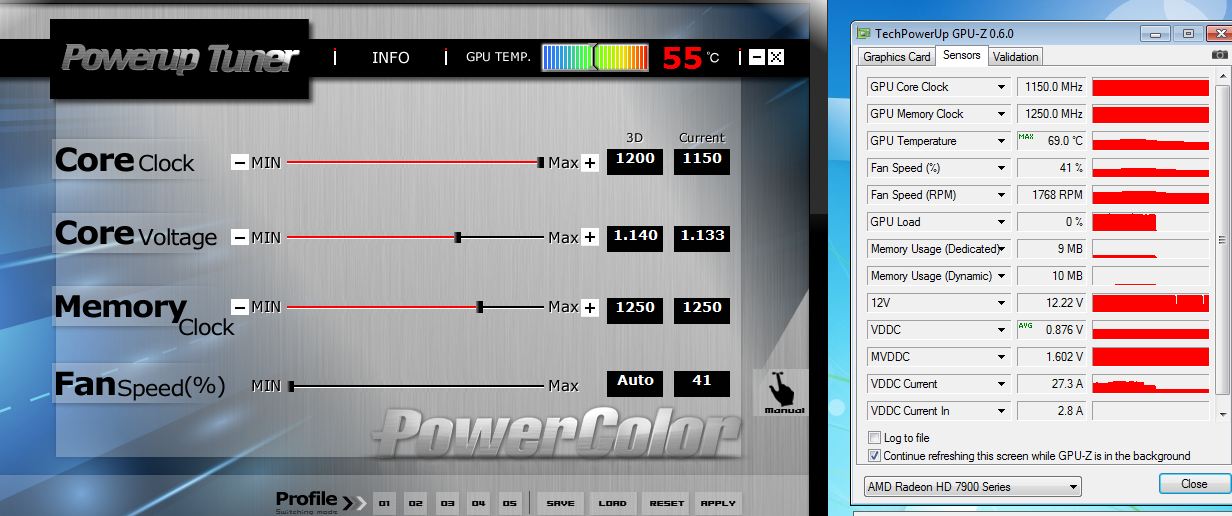Increase Core Voltage with plus button
The width and height of the screenshot is (1232, 516).
click(x=590, y=237)
